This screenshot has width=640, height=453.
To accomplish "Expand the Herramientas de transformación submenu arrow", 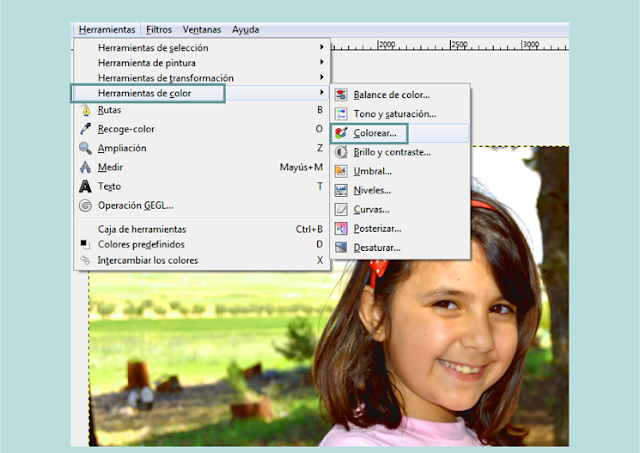I will point(322,77).
